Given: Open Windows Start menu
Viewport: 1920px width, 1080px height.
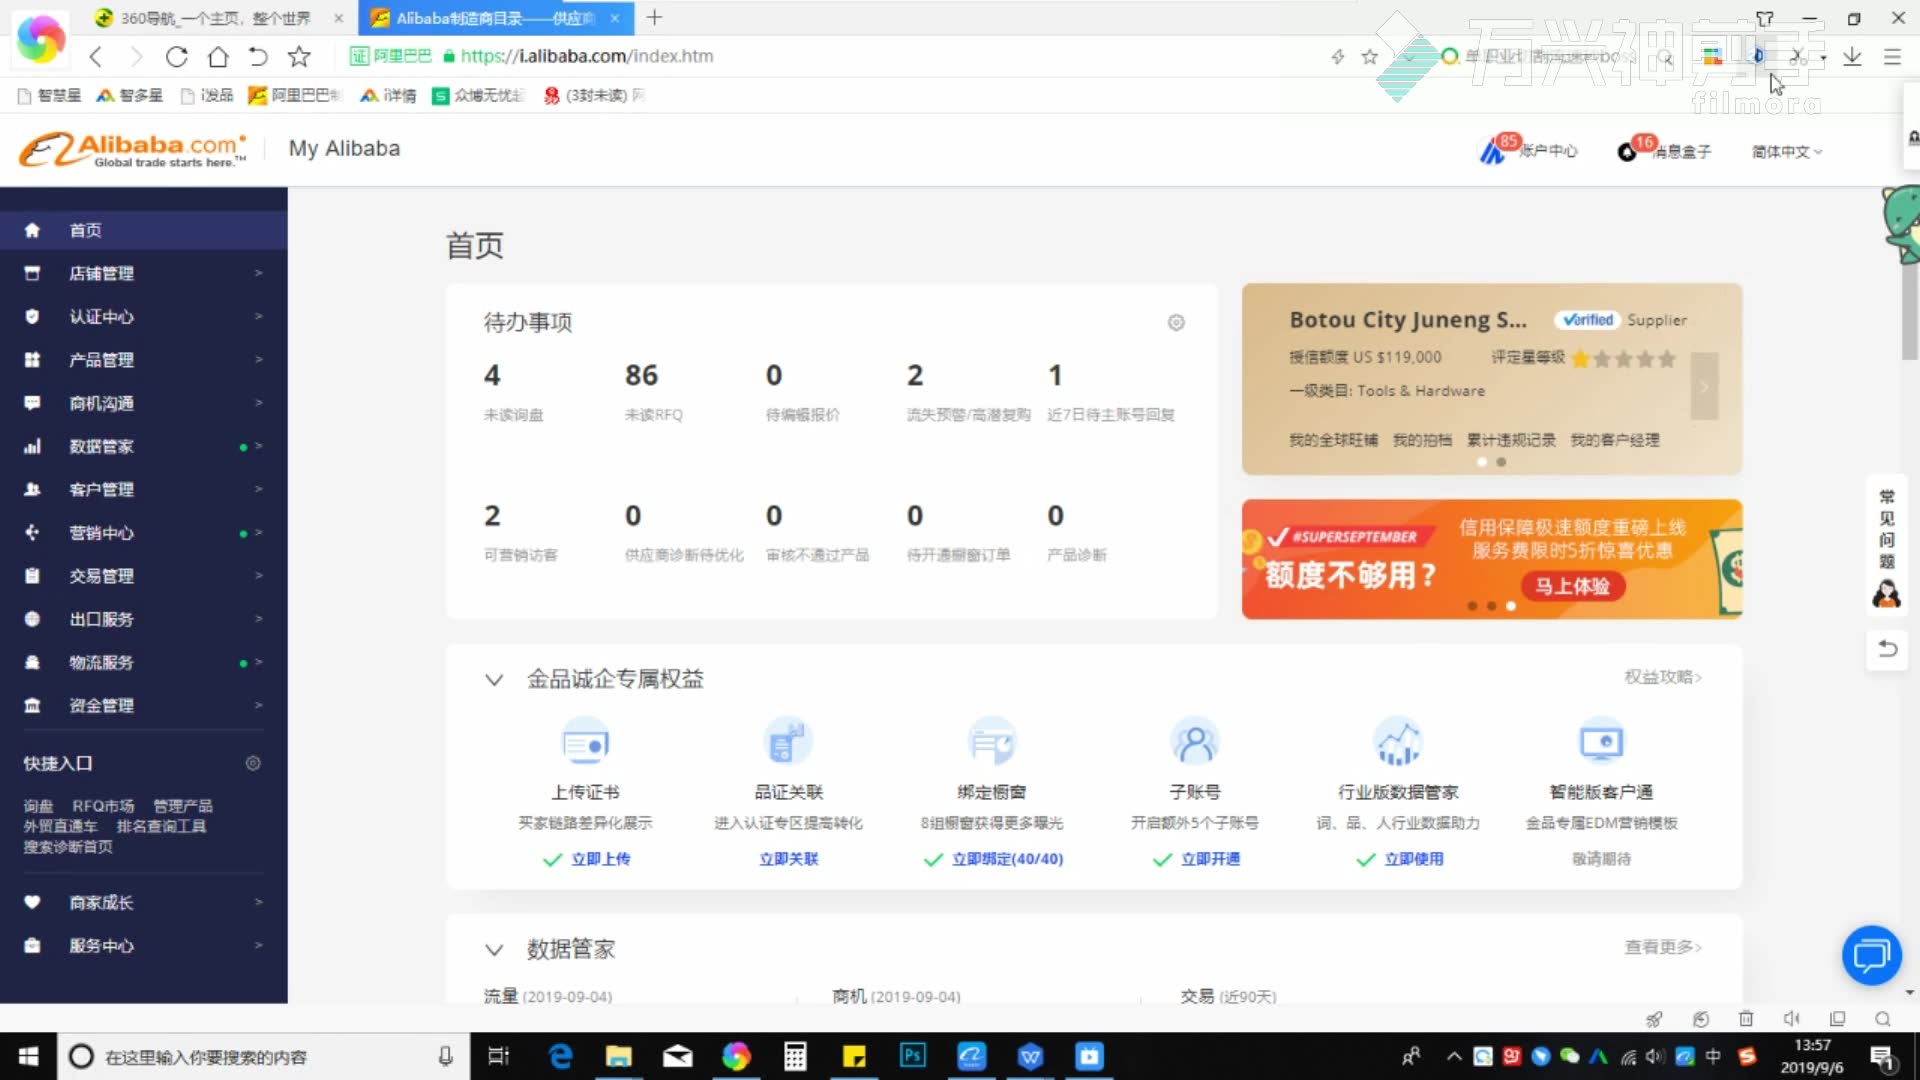Looking at the screenshot, I should (x=28, y=1057).
